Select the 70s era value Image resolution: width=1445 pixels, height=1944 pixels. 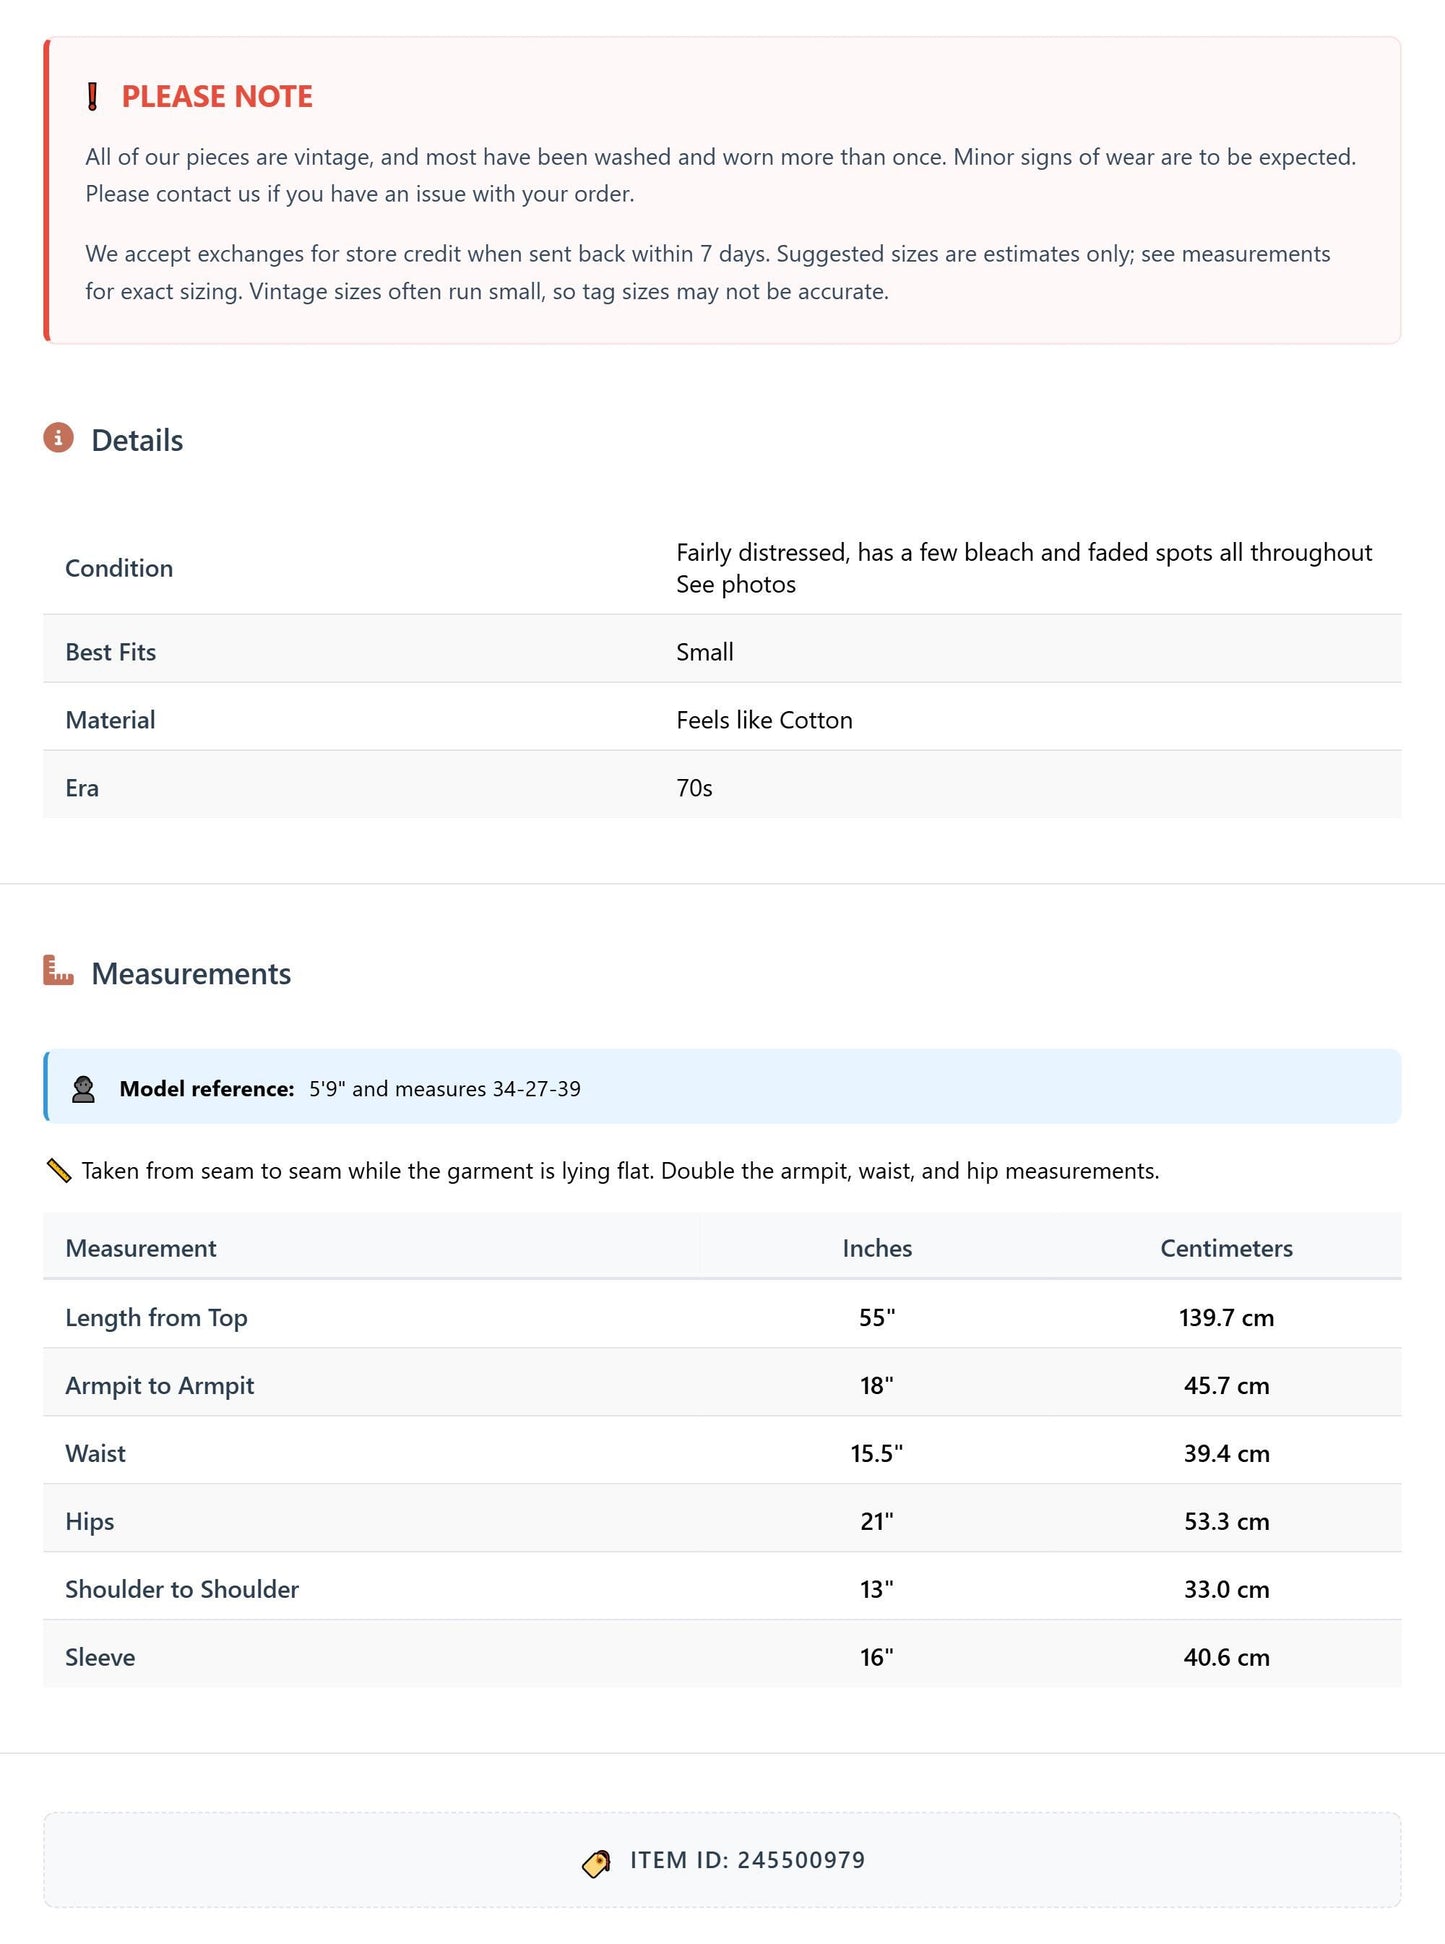point(694,788)
